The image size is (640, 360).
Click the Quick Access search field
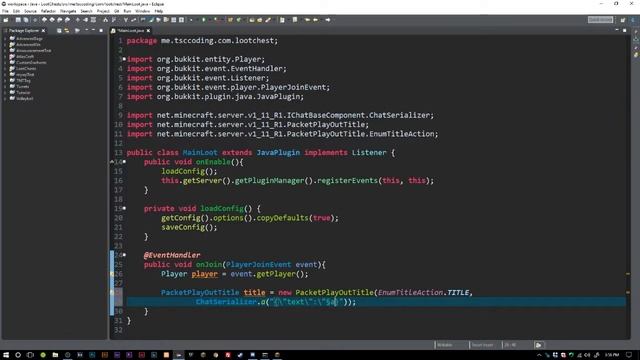tap(600, 20)
